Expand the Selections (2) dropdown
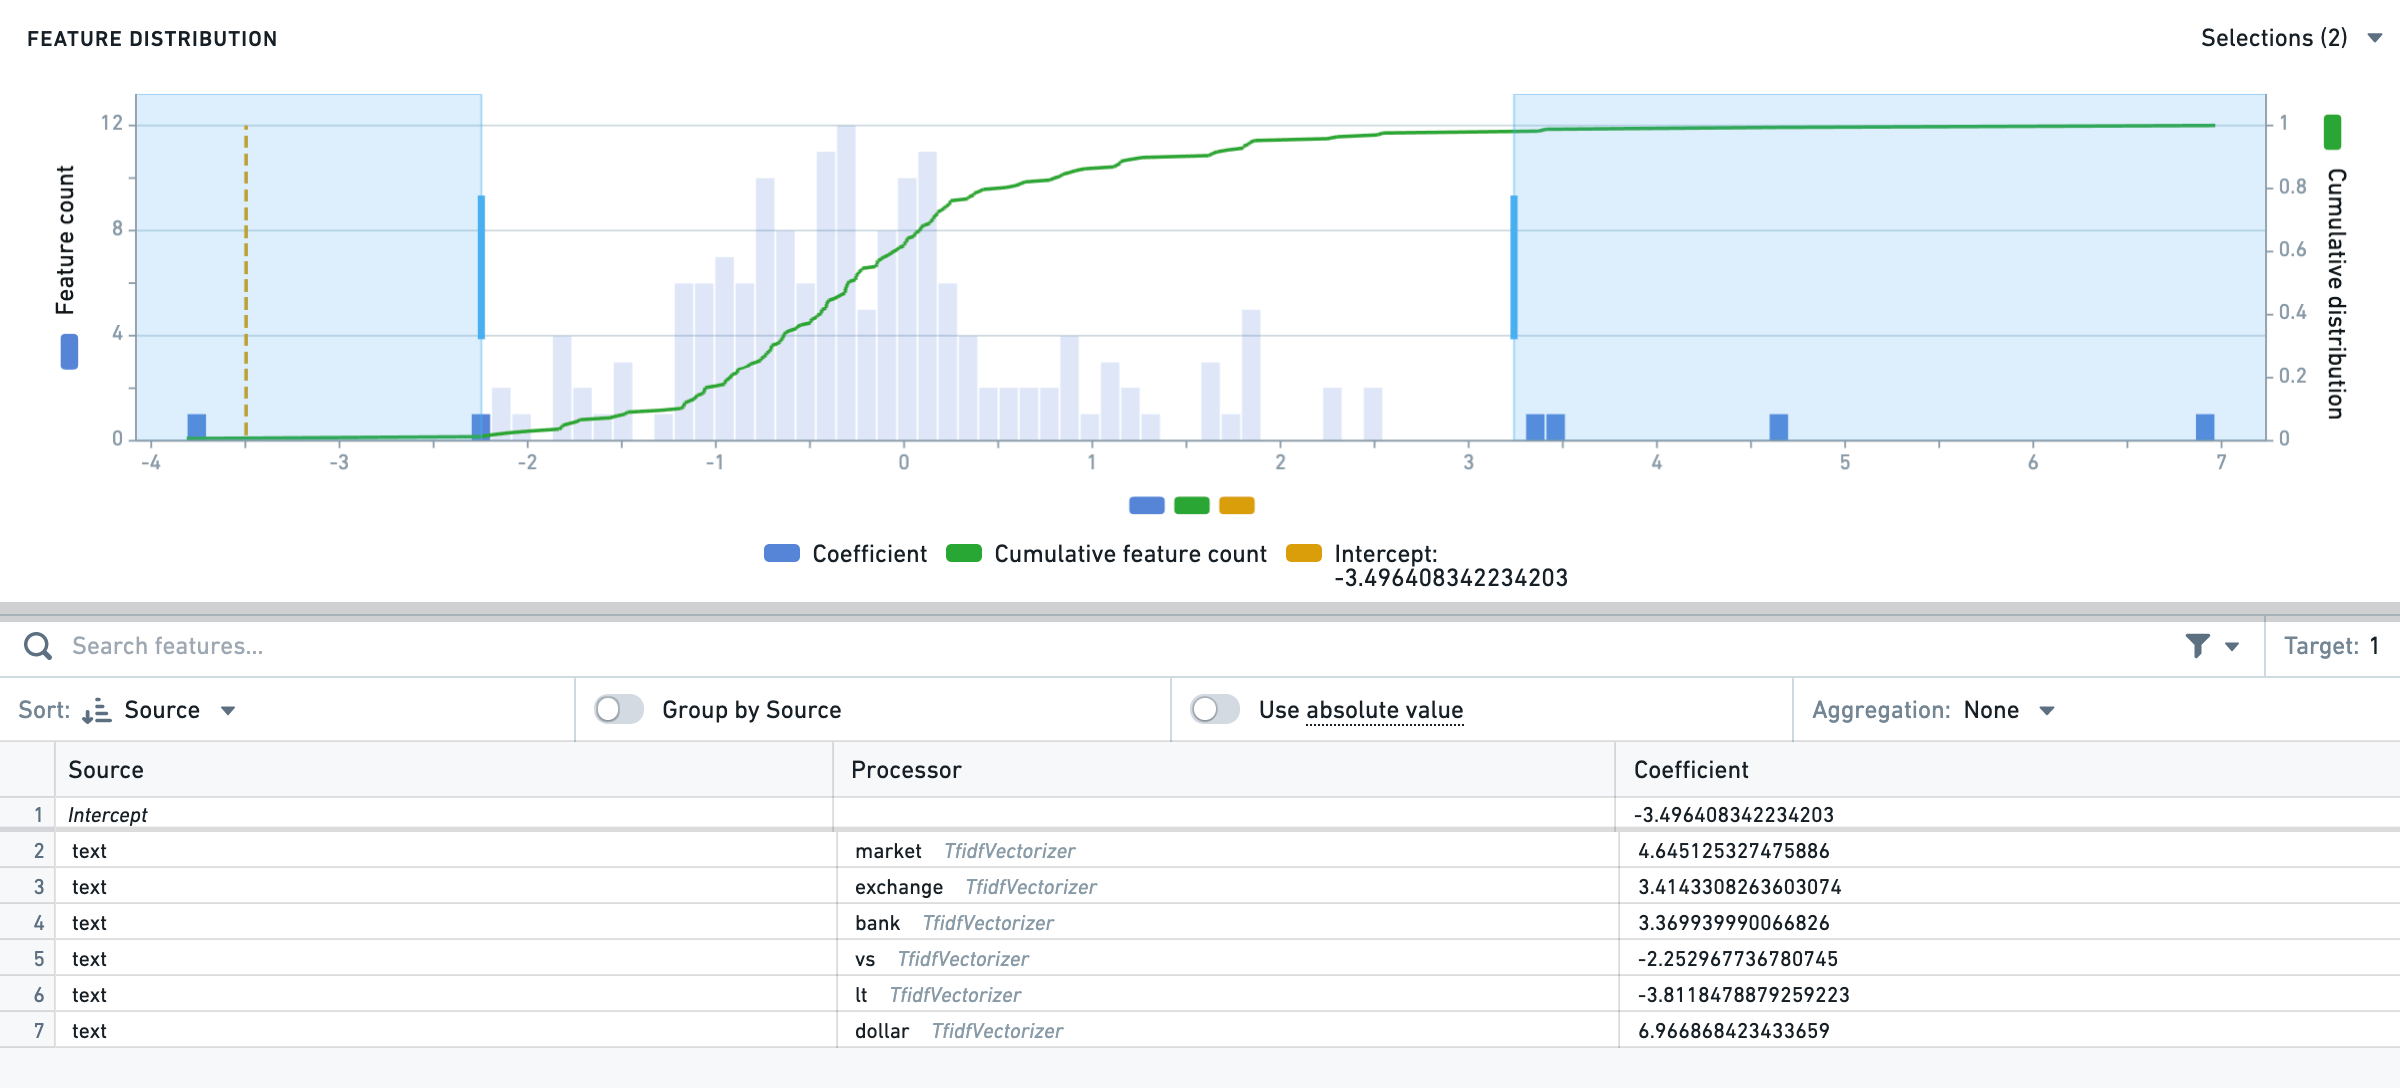 (2290, 38)
